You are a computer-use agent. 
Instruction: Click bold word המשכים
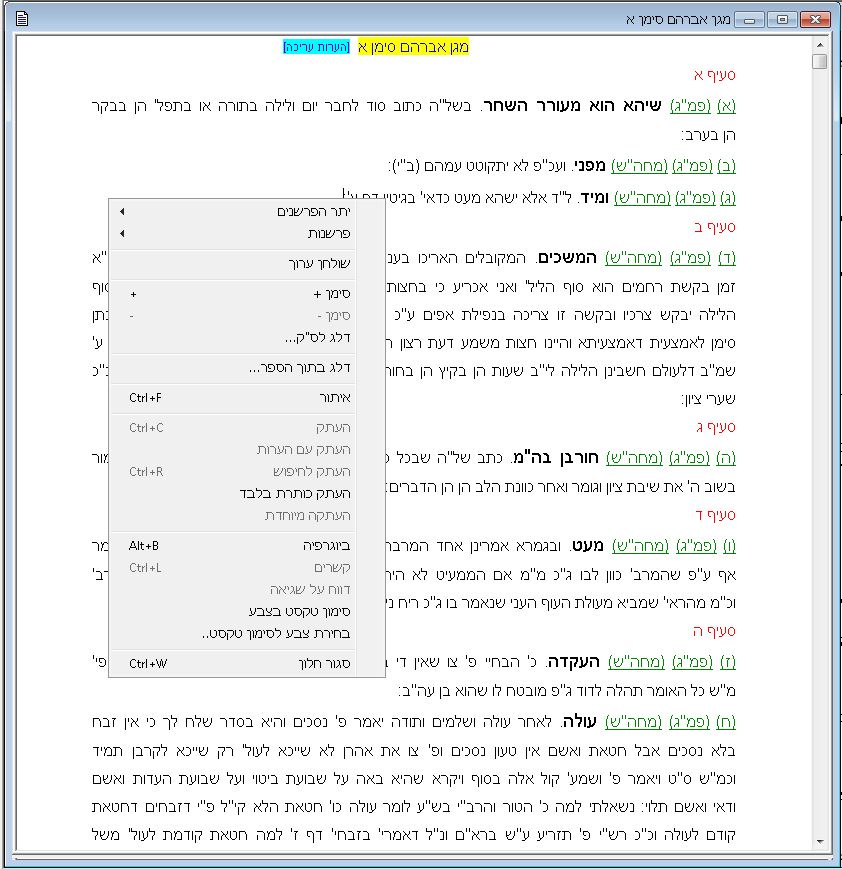point(566,257)
